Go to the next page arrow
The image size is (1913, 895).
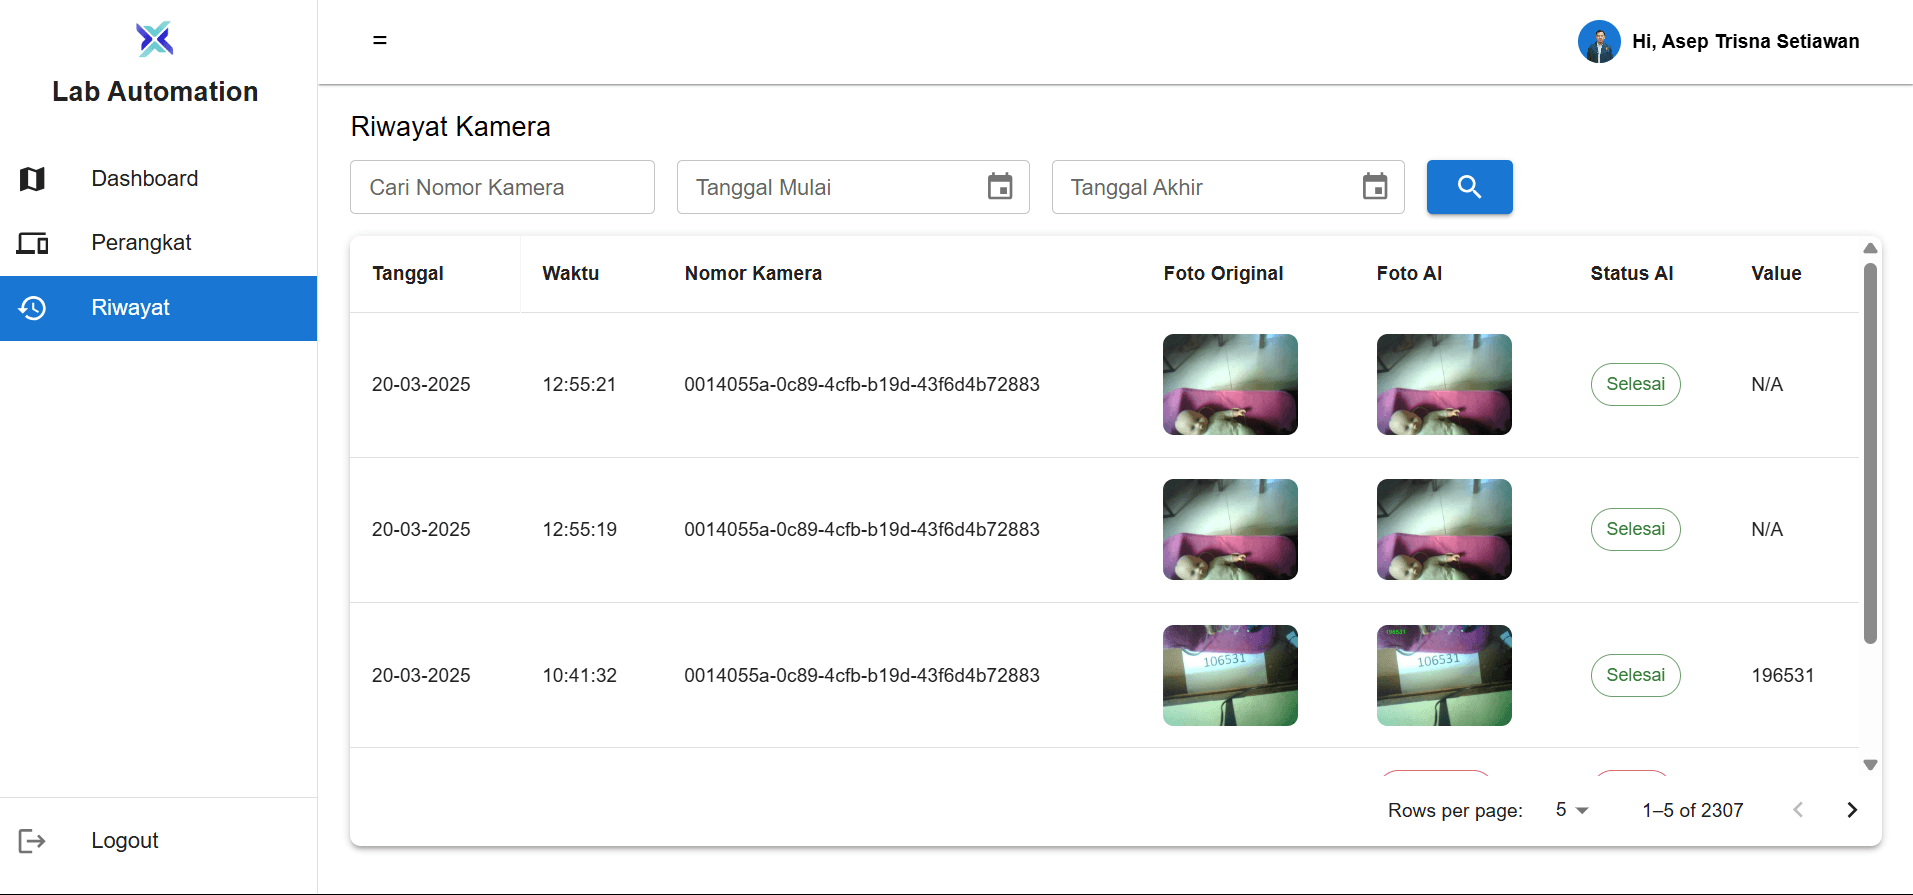tap(1851, 810)
